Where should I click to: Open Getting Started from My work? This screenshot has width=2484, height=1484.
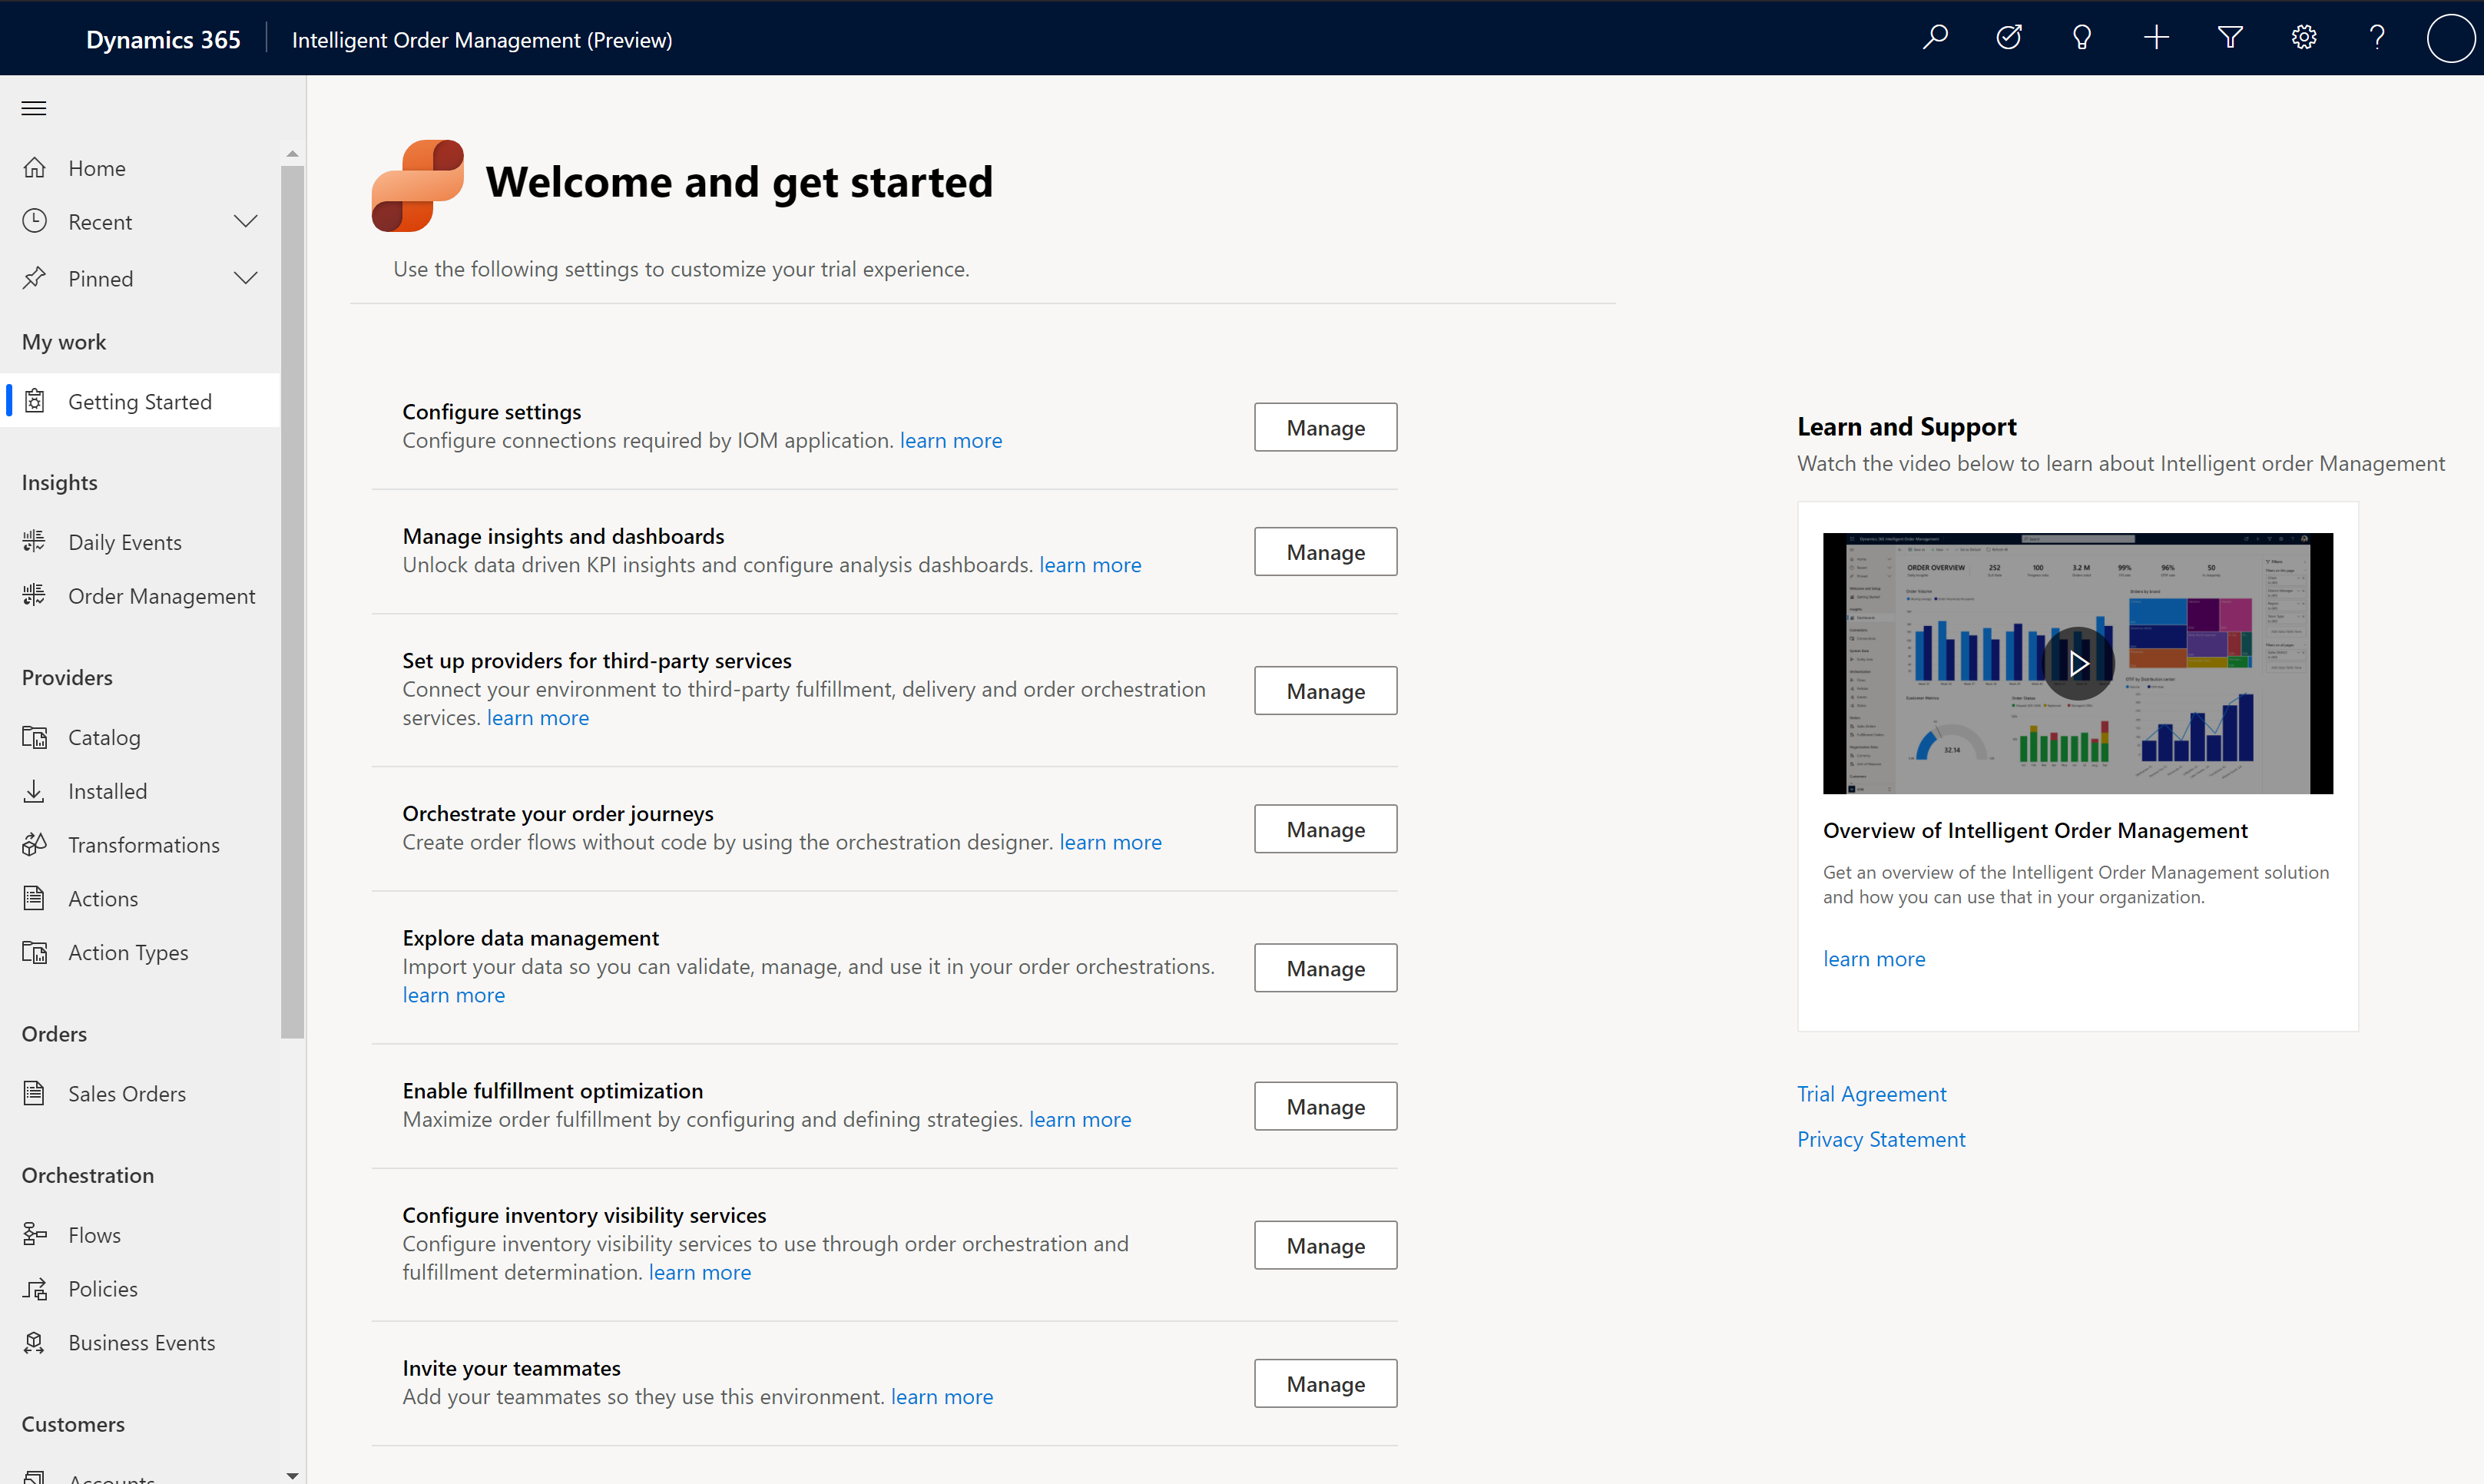coord(140,401)
